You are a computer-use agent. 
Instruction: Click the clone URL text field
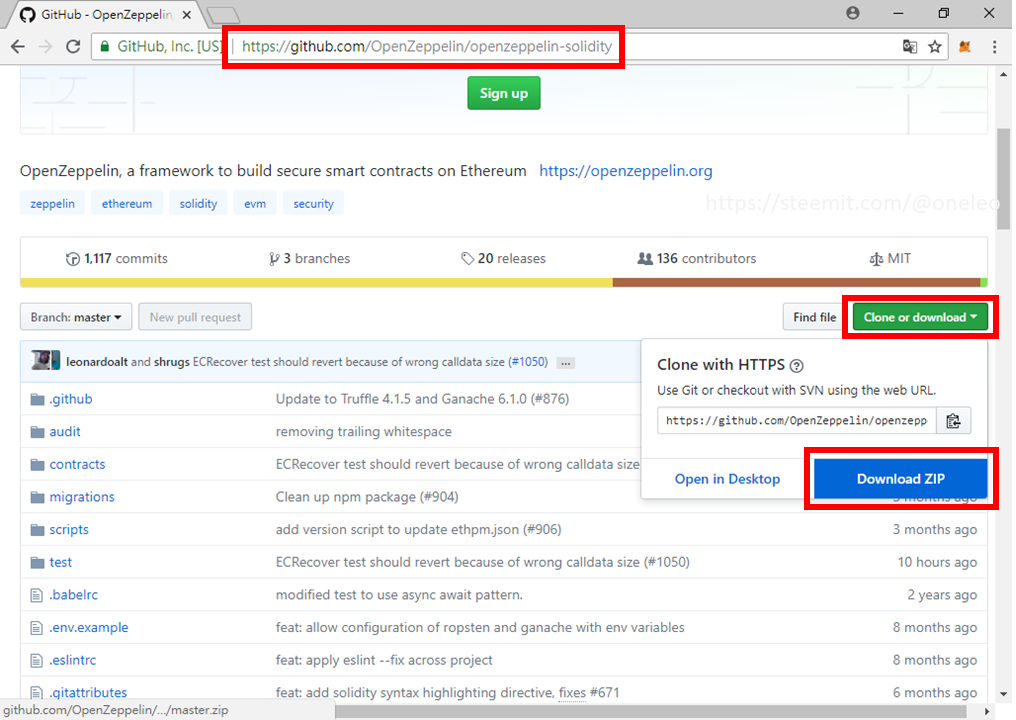click(x=797, y=421)
